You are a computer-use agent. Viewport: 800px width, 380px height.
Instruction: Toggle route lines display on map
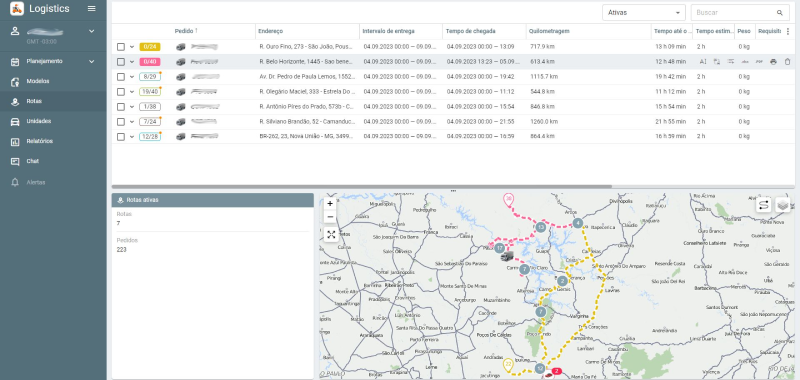763,205
